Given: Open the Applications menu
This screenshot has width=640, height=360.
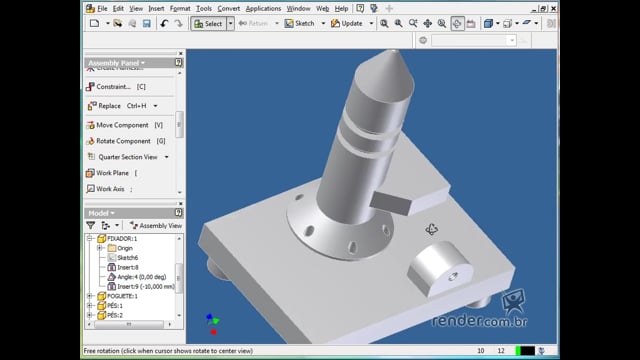Looking at the screenshot, I should [263, 8].
